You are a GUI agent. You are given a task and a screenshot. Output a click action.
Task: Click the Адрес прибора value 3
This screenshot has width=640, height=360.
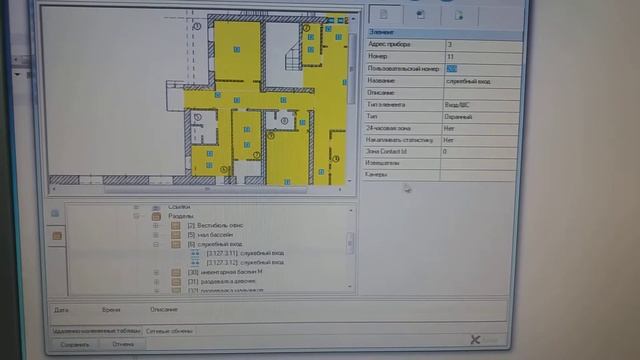[x=484, y=44]
